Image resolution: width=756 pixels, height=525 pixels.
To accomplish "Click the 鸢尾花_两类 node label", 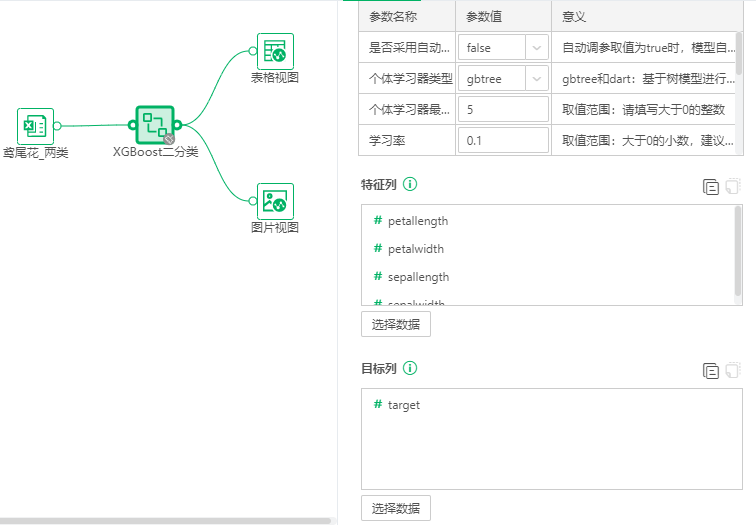I will [x=36, y=153].
